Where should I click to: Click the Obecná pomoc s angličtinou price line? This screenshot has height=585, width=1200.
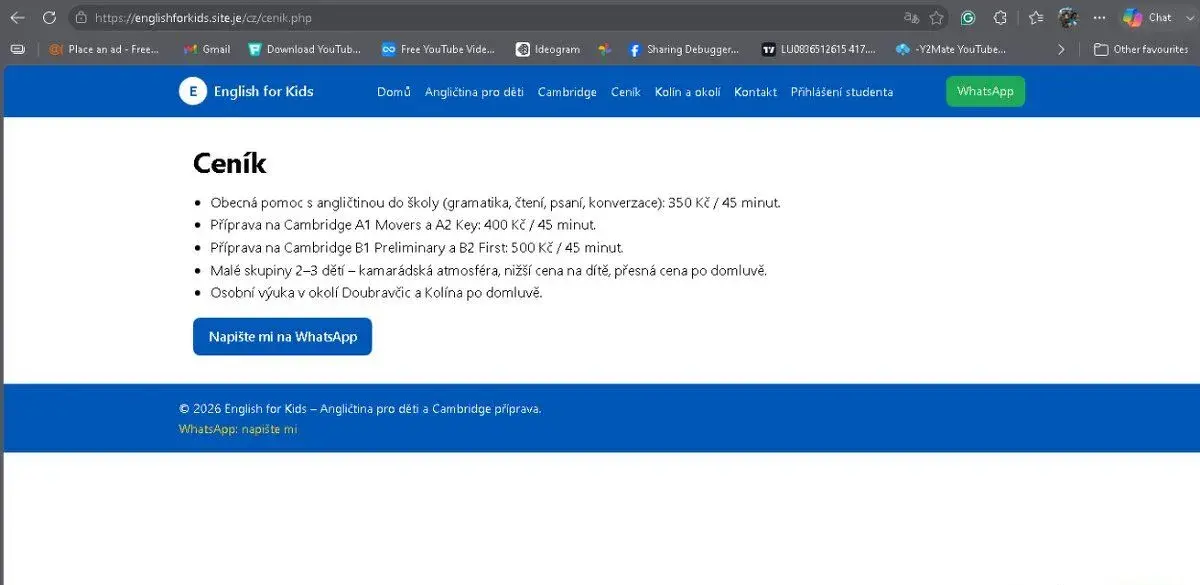tap(495, 203)
